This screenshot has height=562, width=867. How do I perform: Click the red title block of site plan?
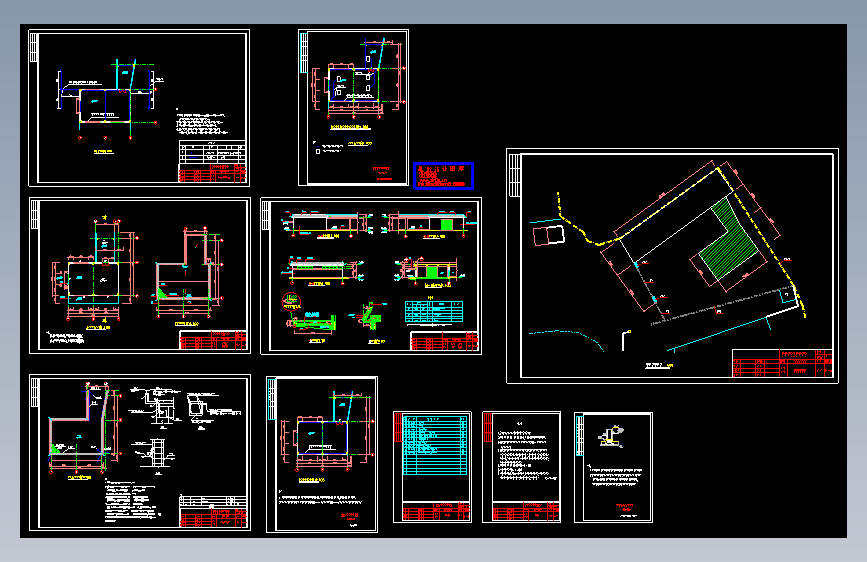coord(782,363)
